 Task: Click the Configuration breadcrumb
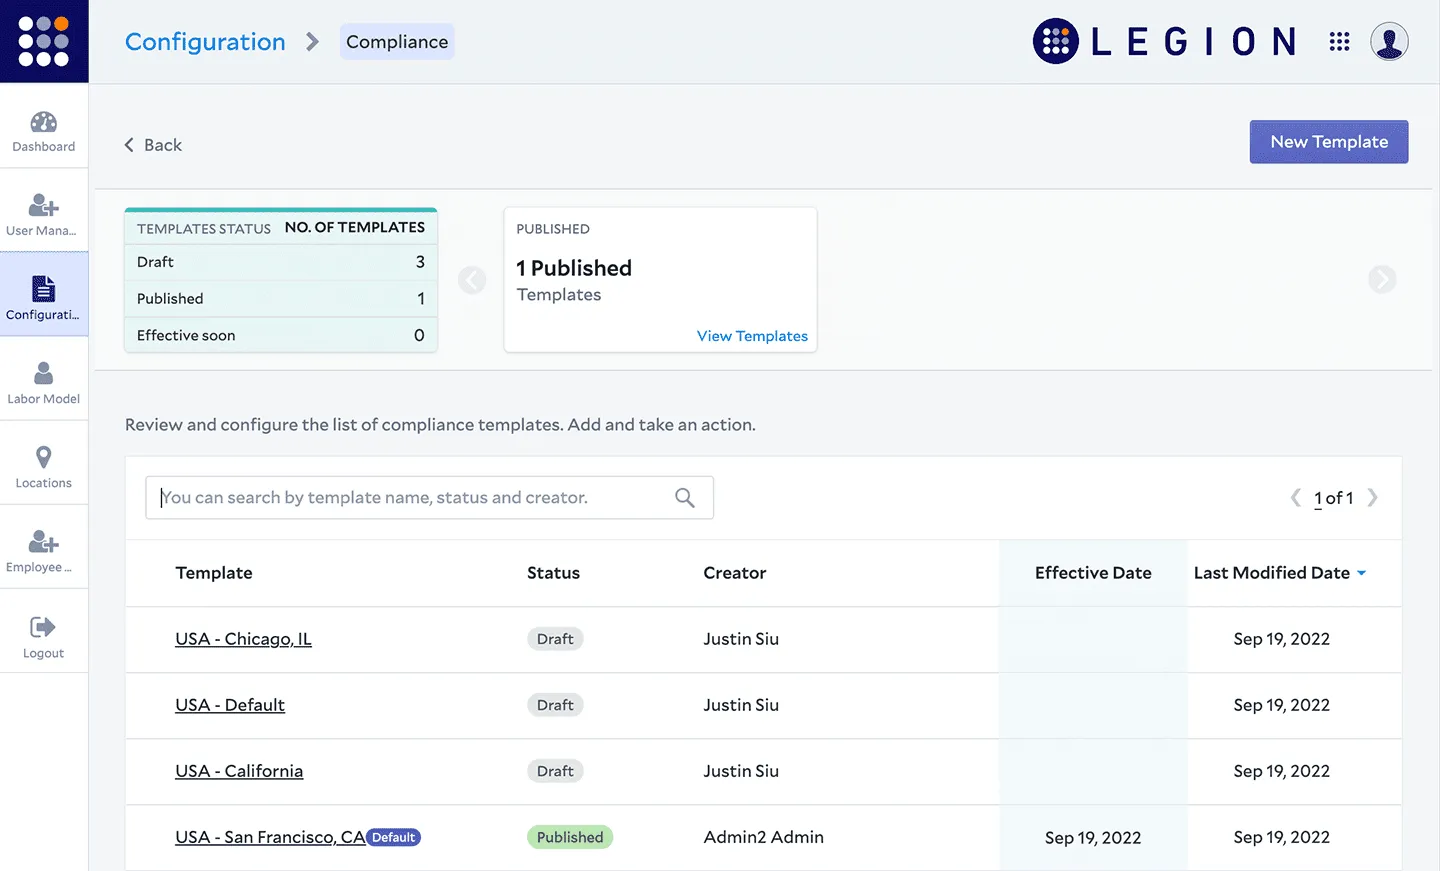(205, 42)
